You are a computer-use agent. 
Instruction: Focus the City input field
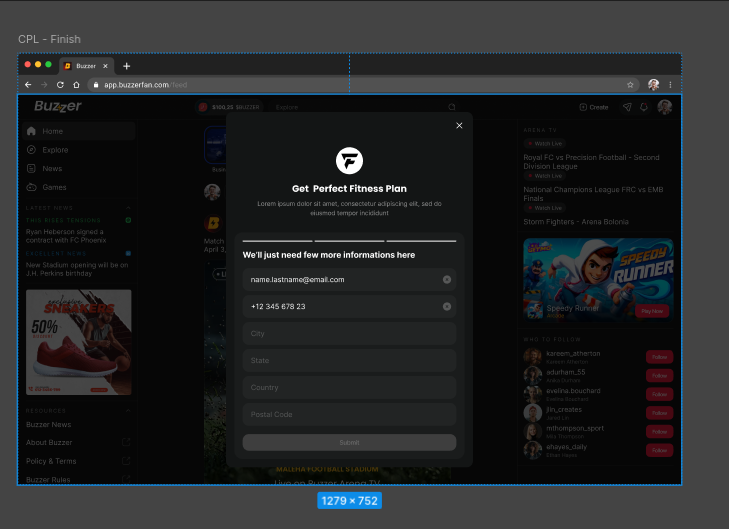pos(349,333)
